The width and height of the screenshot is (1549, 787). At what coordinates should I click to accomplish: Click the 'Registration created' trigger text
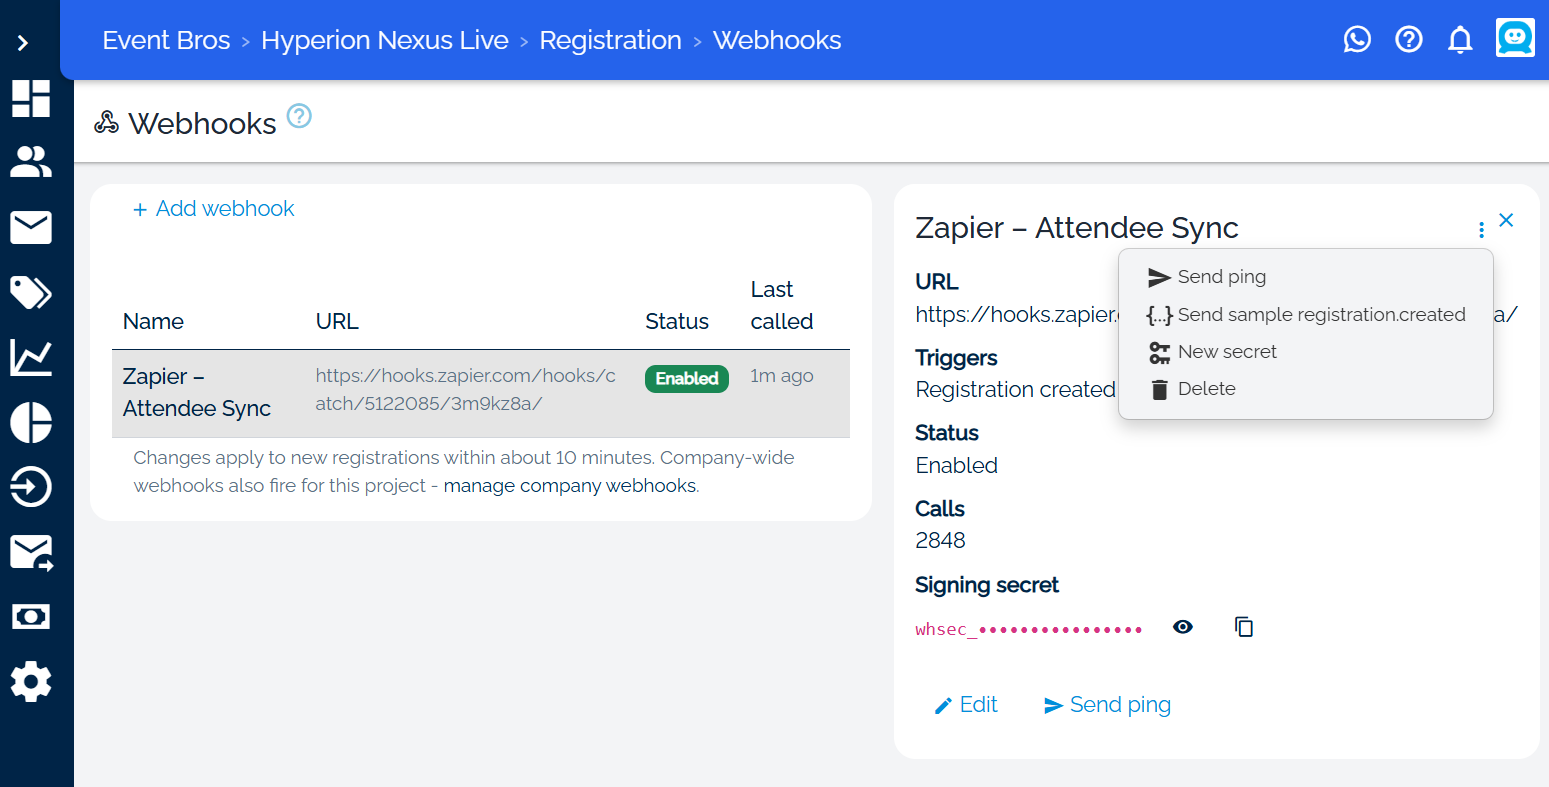(1015, 390)
